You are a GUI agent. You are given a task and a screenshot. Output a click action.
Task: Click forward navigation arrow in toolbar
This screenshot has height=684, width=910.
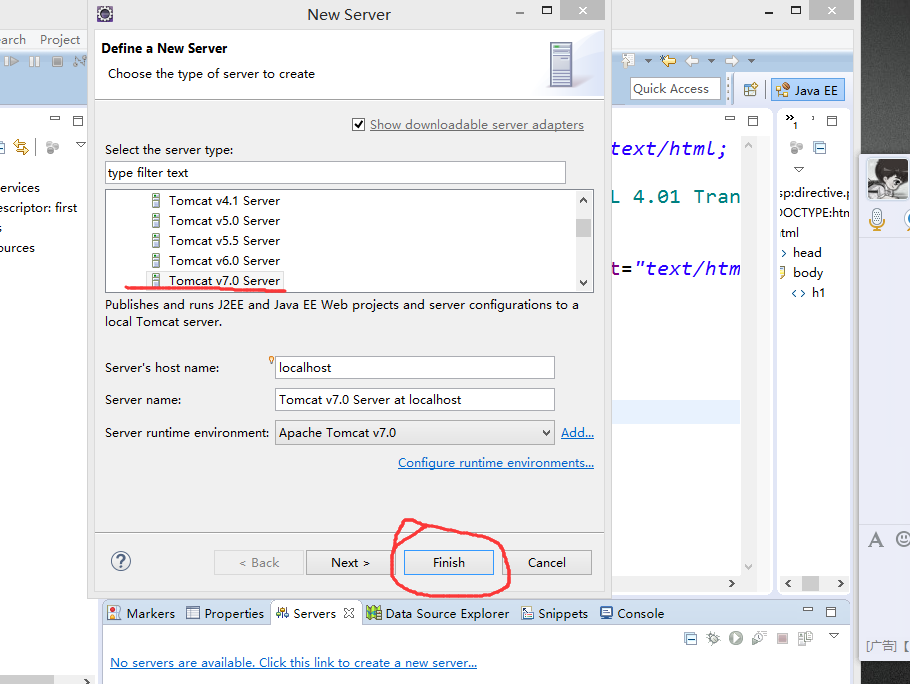click(x=732, y=61)
